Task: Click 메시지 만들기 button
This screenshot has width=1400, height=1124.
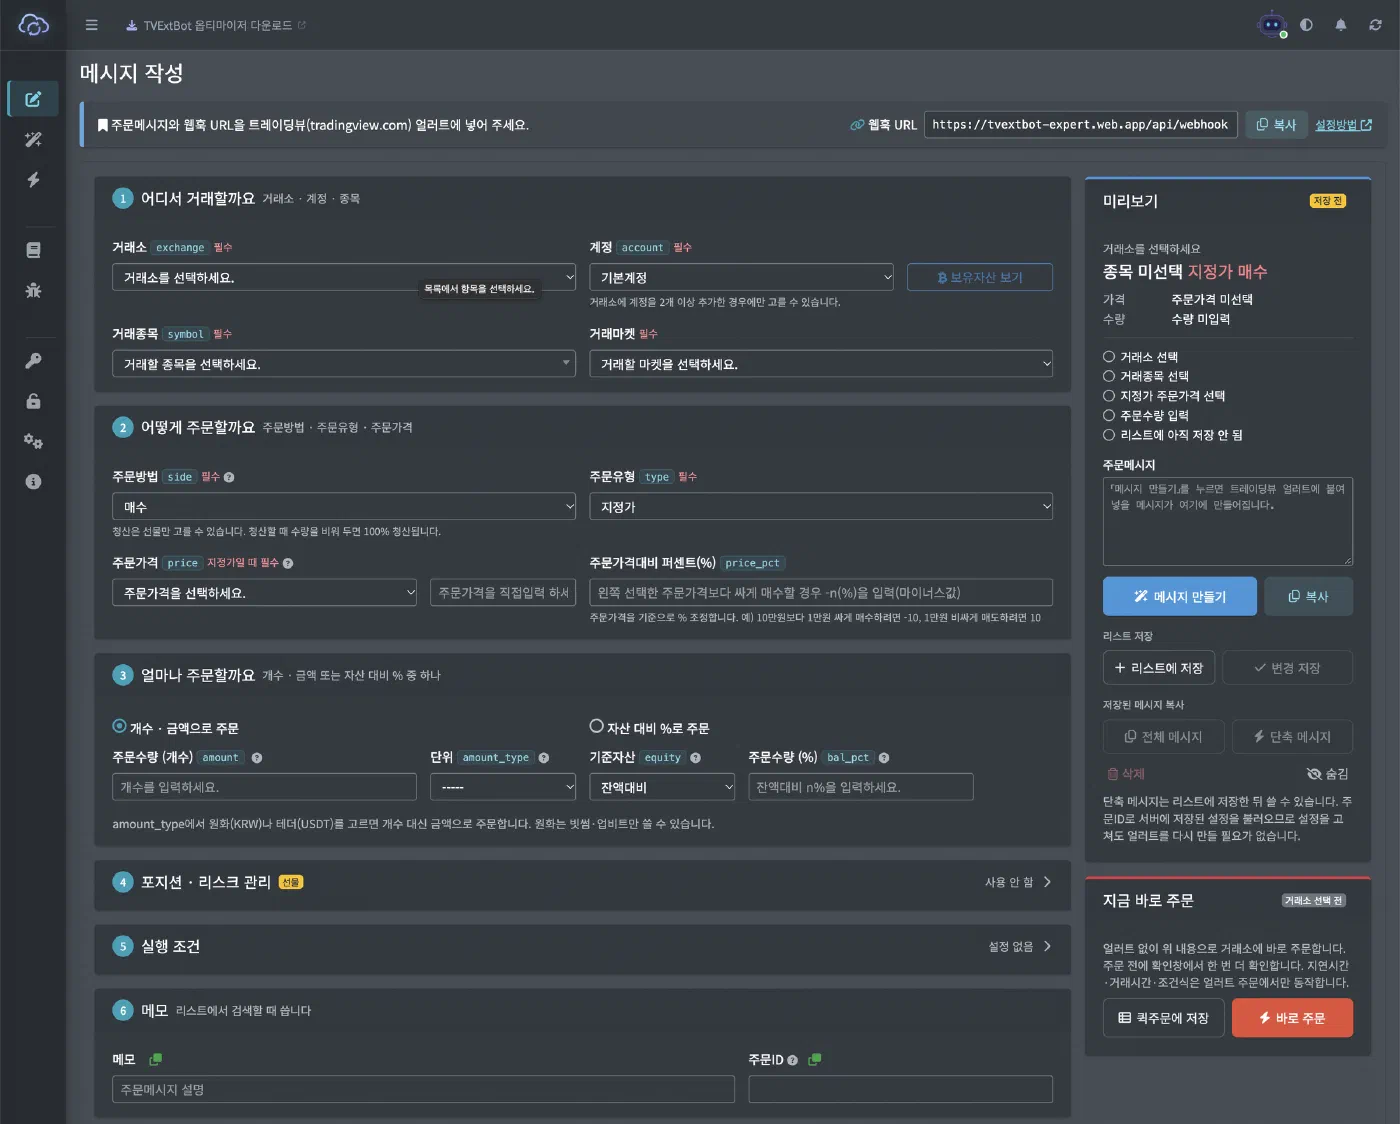Action: tap(1180, 596)
